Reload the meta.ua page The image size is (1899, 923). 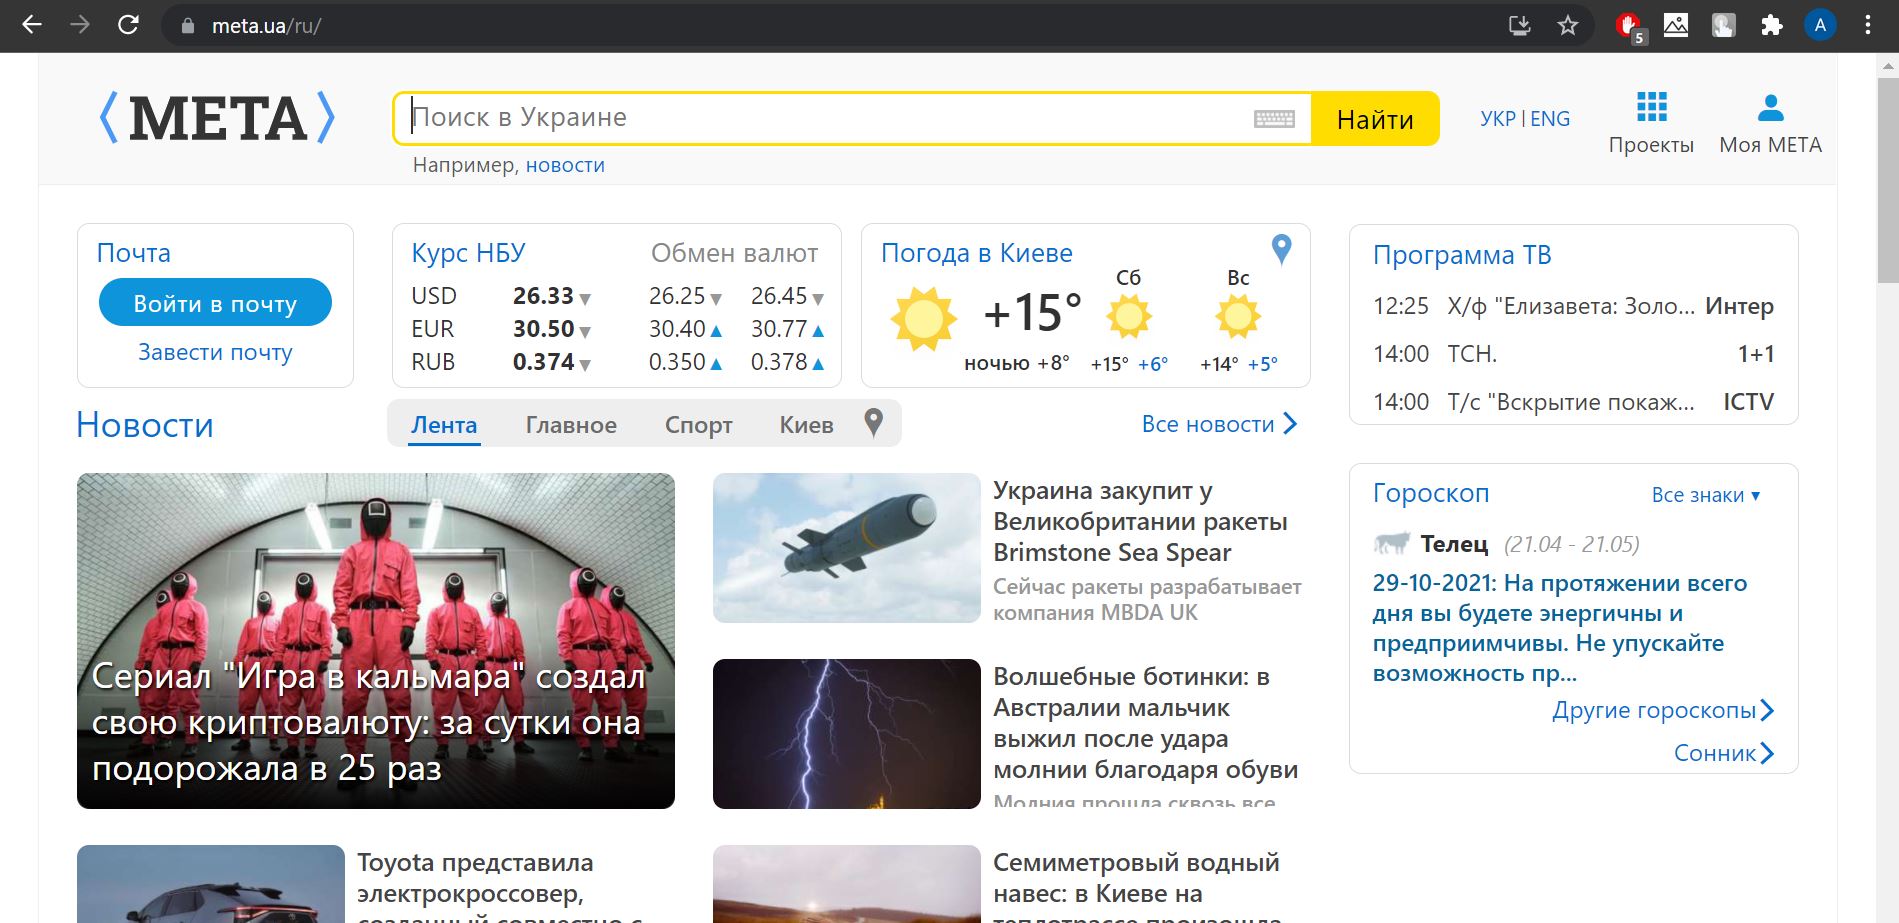tap(128, 25)
